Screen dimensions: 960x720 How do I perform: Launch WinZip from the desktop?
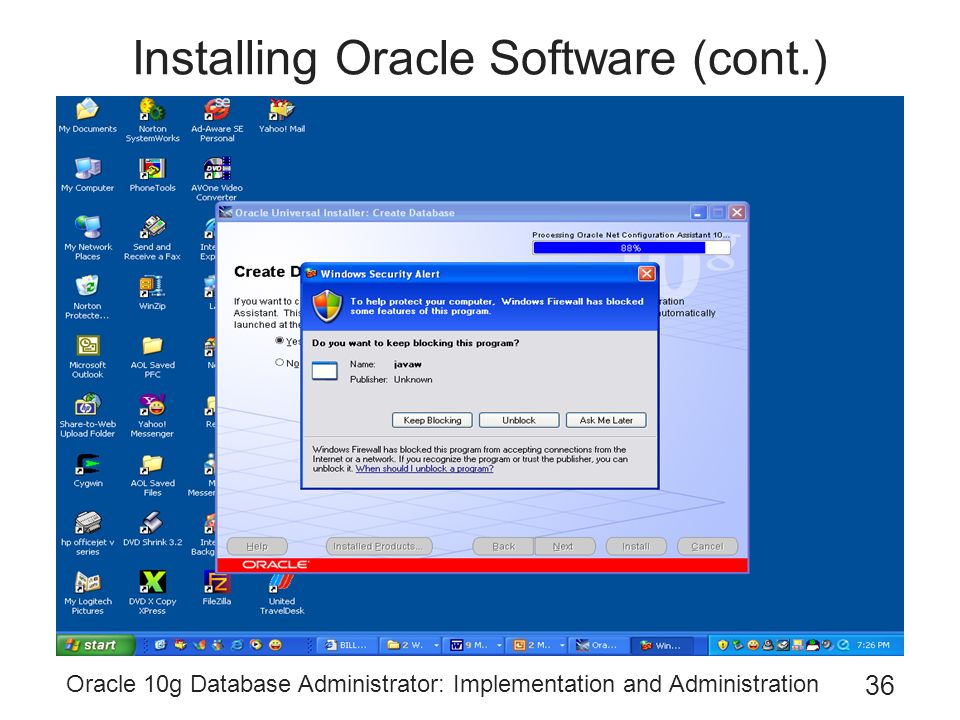(x=152, y=293)
